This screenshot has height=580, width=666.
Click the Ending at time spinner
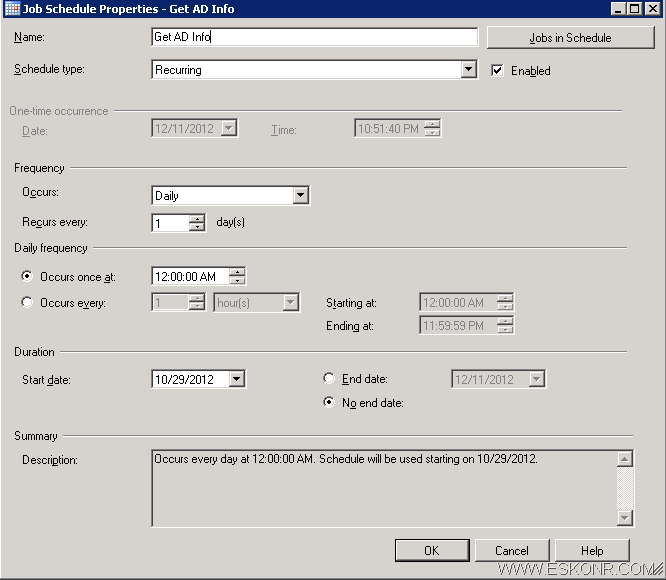coord(505,326)
